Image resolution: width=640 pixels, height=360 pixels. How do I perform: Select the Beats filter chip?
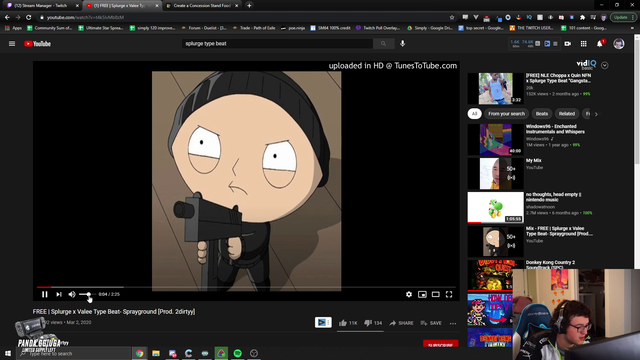click(x=542, y=114)
